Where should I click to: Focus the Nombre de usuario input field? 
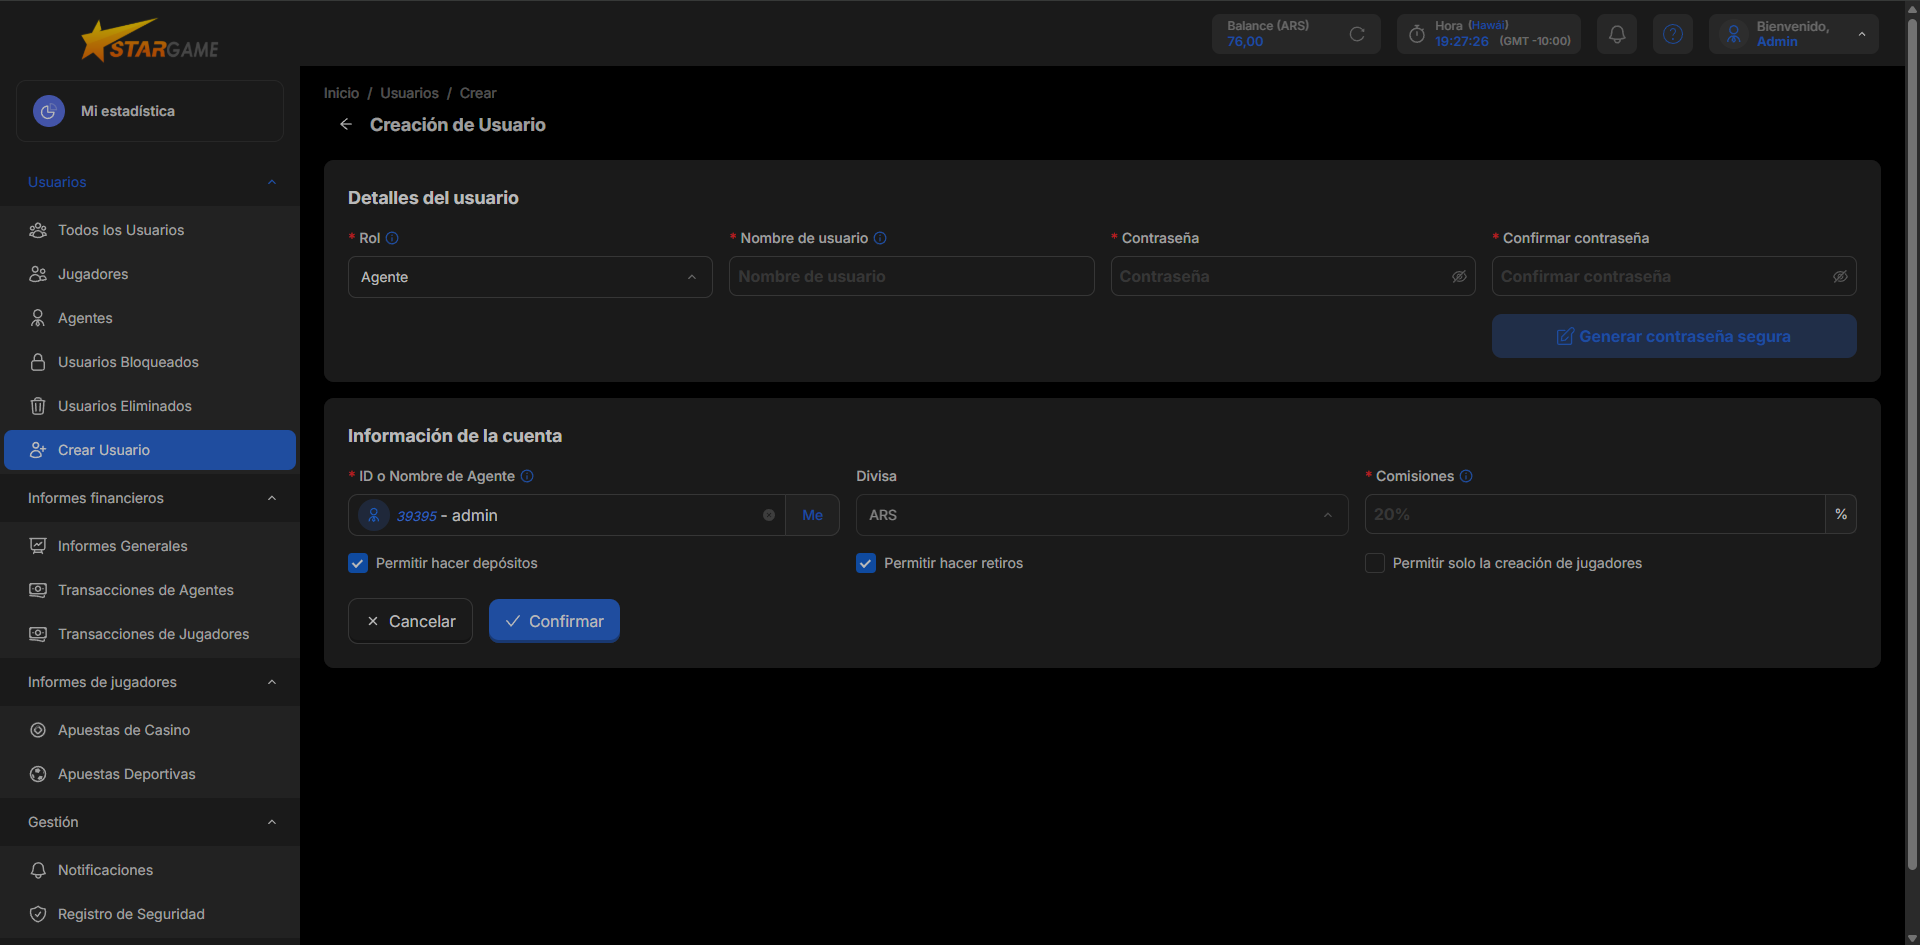[912, 276]
